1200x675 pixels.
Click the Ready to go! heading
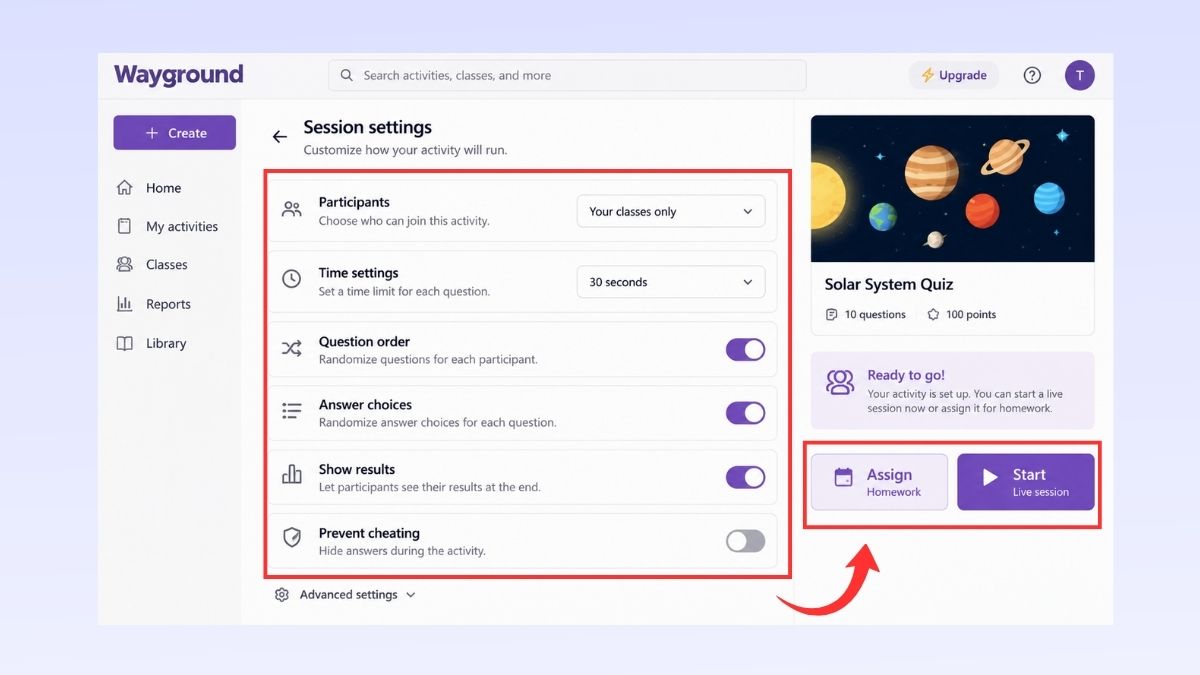906,375
